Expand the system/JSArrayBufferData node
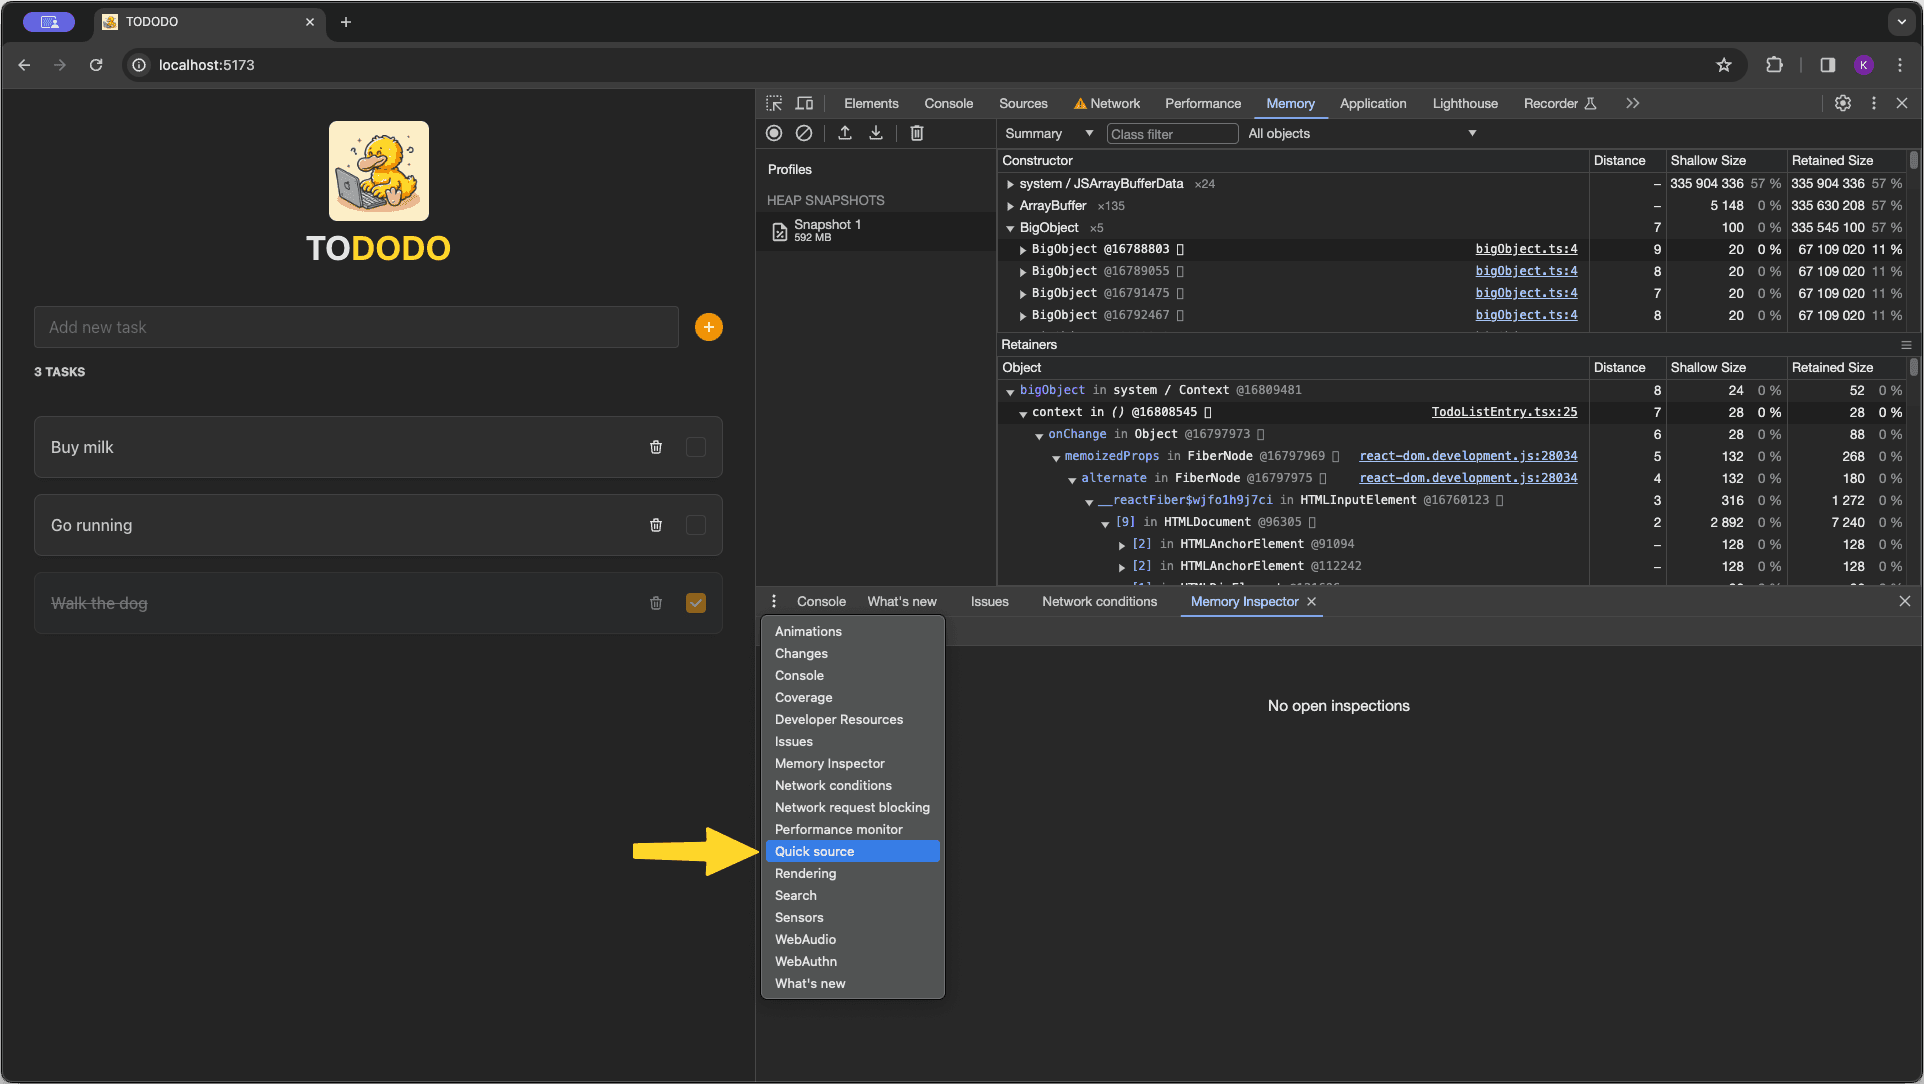 coord(1010,182)
